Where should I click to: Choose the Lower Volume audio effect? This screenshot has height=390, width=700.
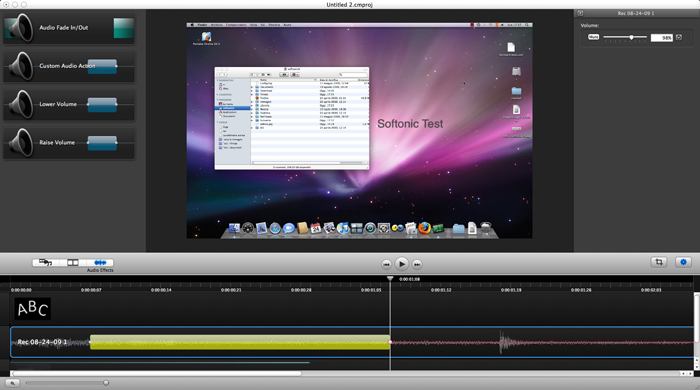coord(69,104)
